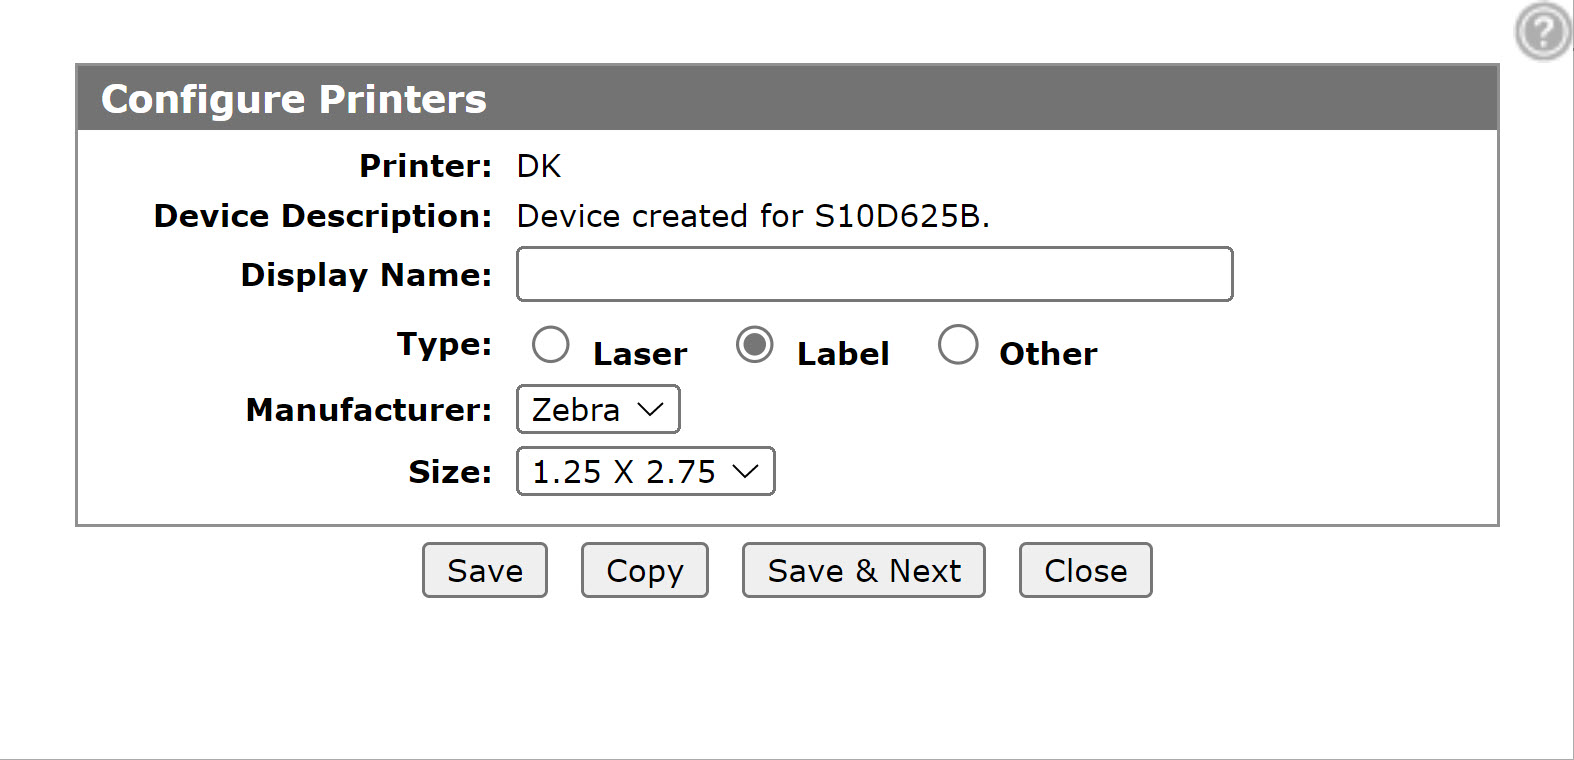Click the Display Name field label
This screenshot has width=1574, height=760.
366,275
